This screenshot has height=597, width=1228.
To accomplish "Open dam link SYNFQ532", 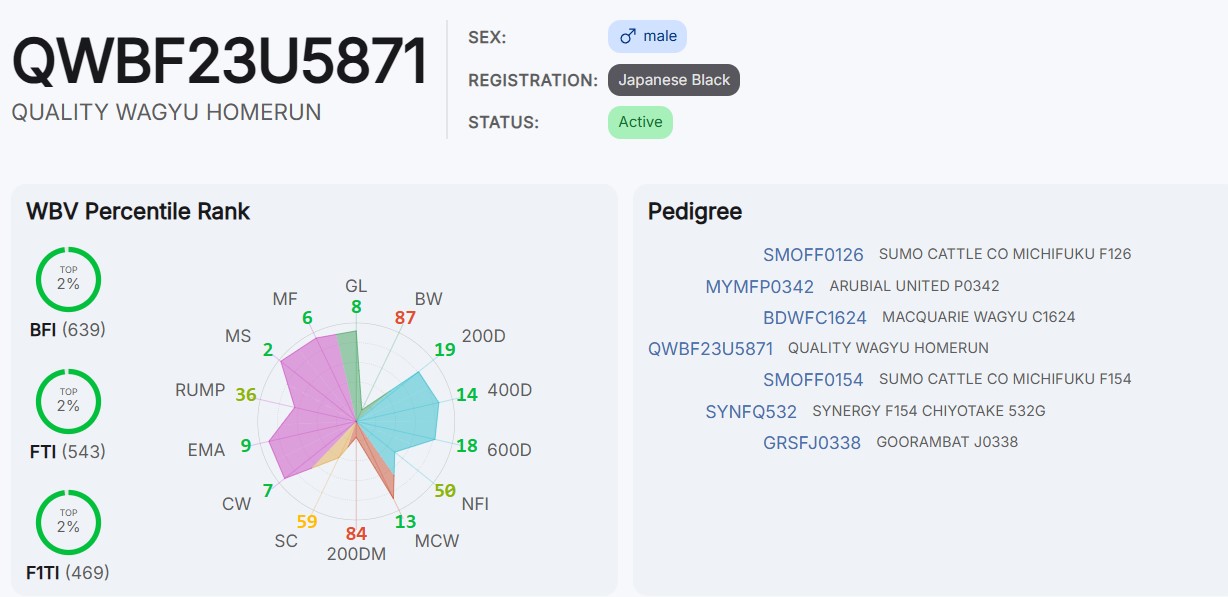I will tap(751, 412).
